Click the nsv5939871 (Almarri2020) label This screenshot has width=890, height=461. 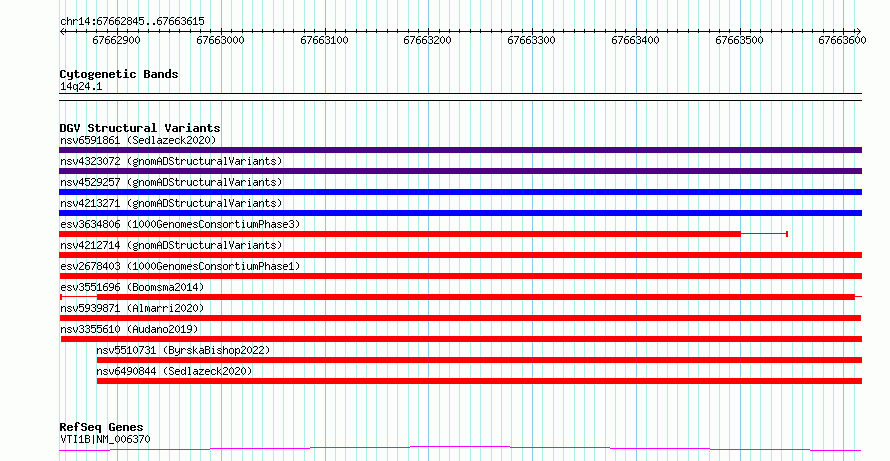[x=132, y=308]
